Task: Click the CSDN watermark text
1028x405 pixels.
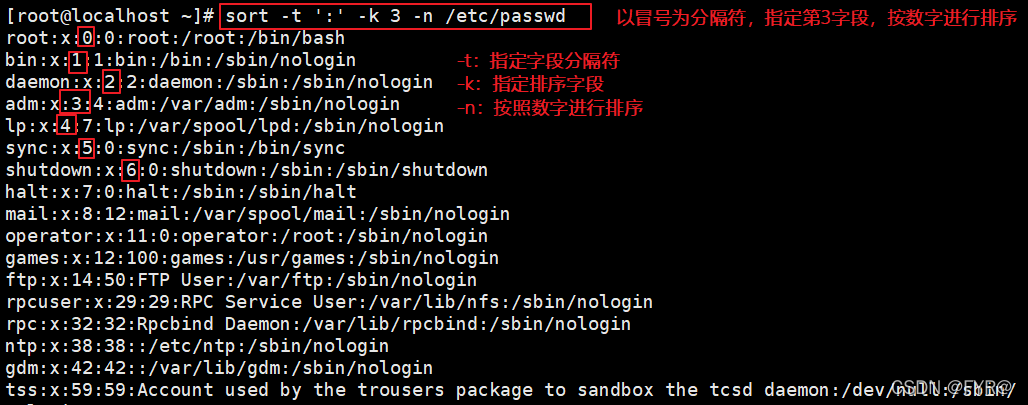Action: coord(958,387)
